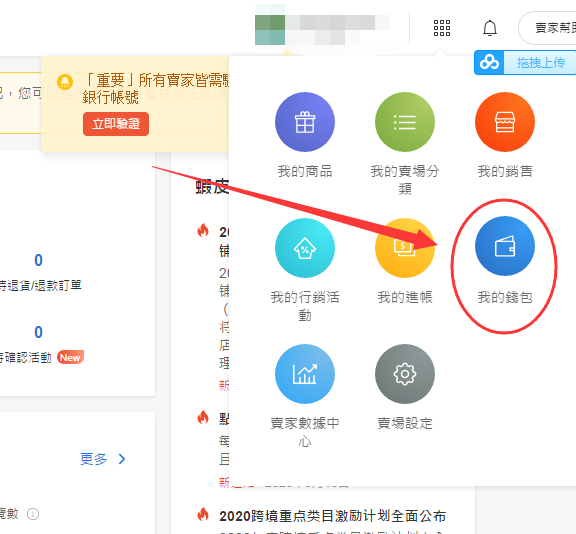Screen dimensions: 576x534
Task: Open 我的錢包 blue wallet icon
Action: coord(505,246)
